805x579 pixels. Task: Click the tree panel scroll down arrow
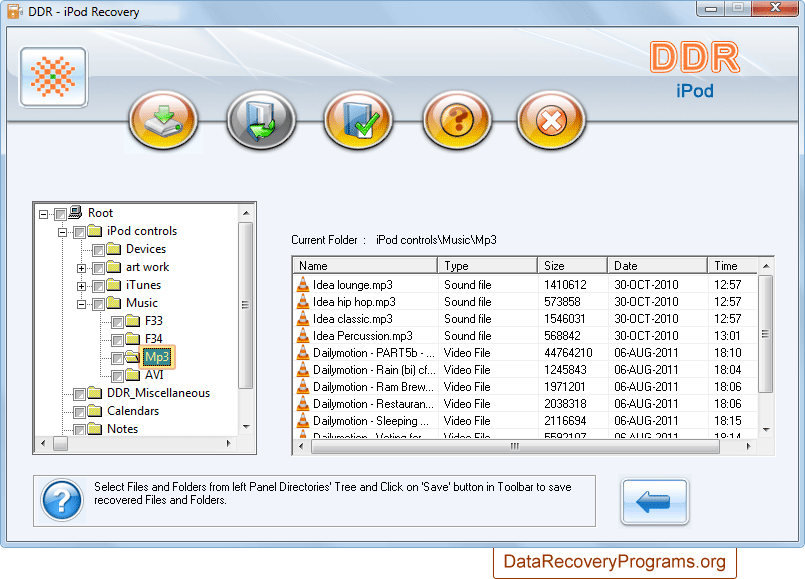pos(246,427)
